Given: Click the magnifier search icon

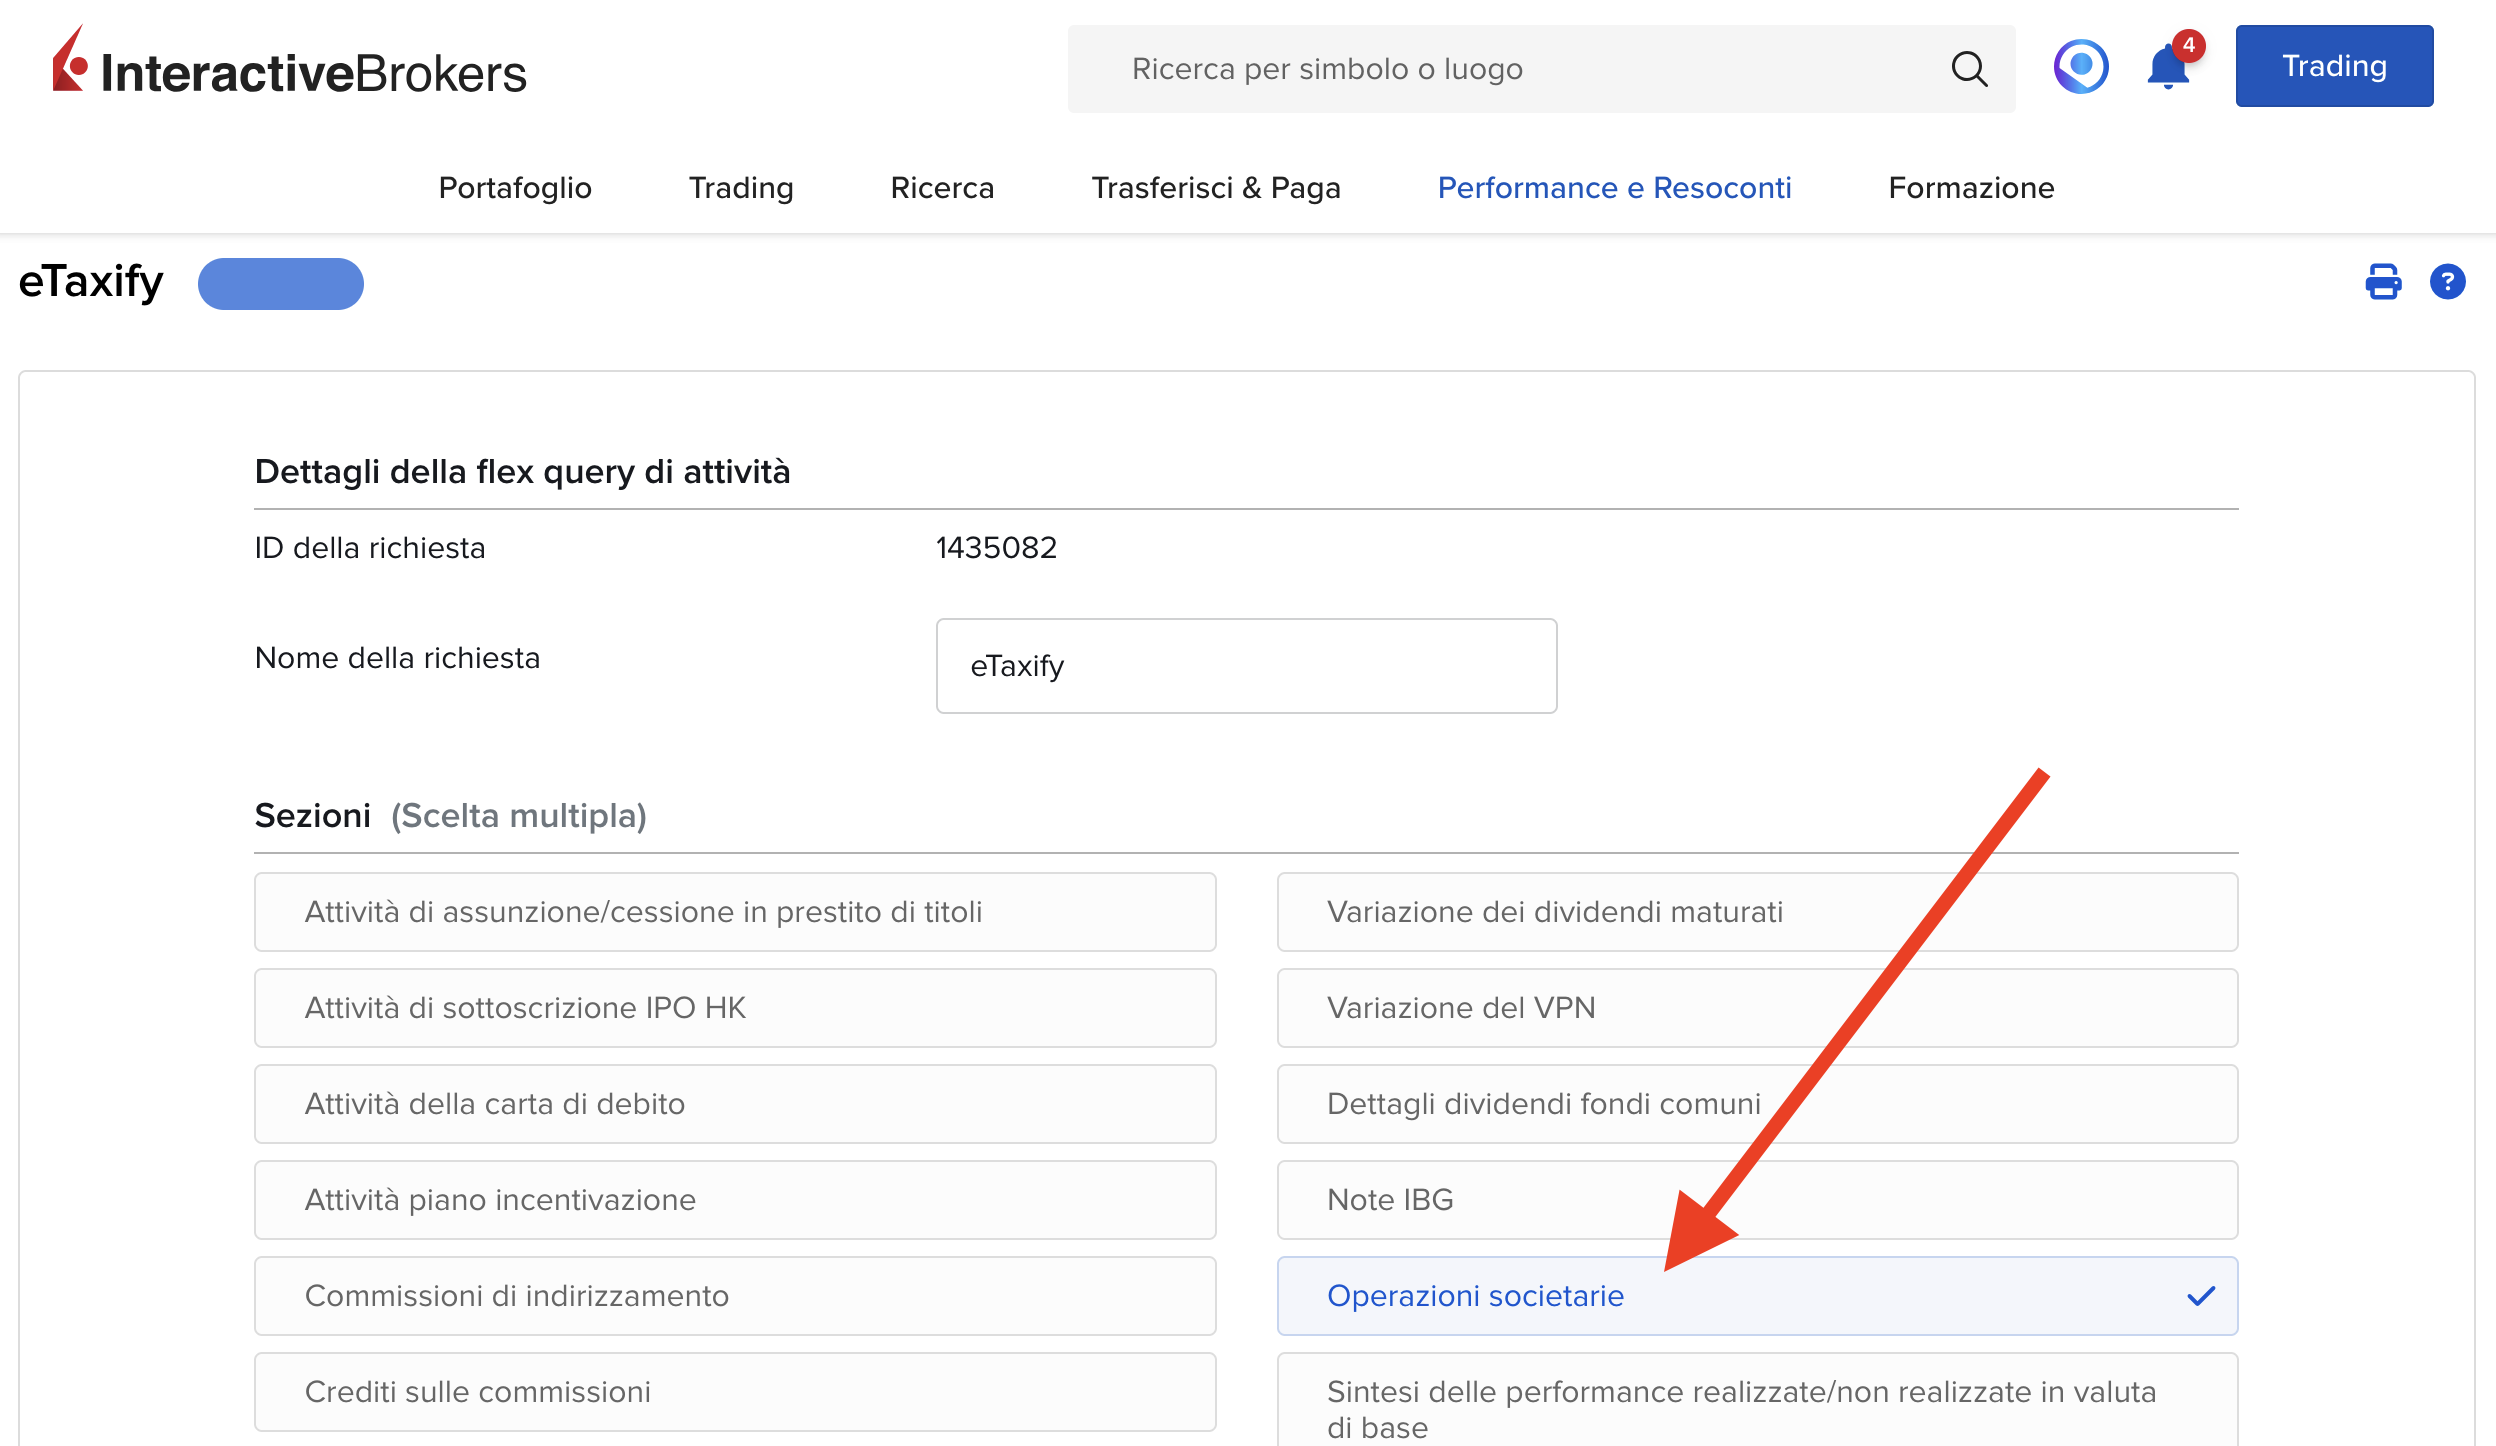Looking at the screenshot, I should (x=1969, y=69).
